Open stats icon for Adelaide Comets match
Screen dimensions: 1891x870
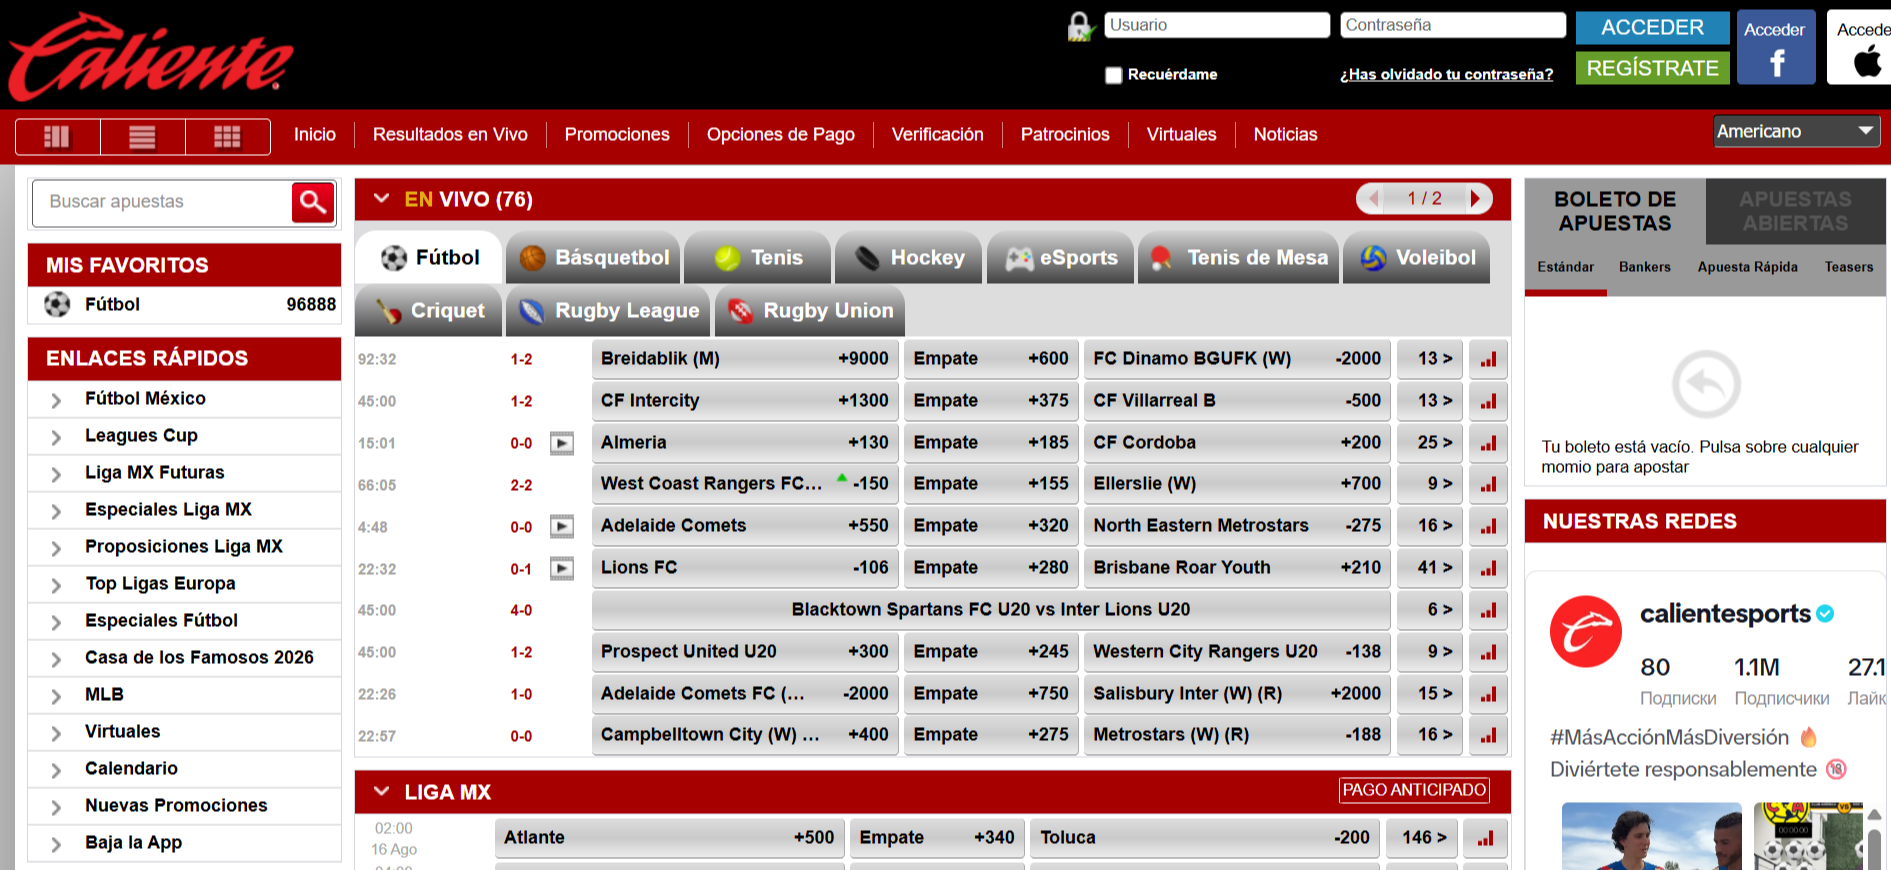point(1488,526)
